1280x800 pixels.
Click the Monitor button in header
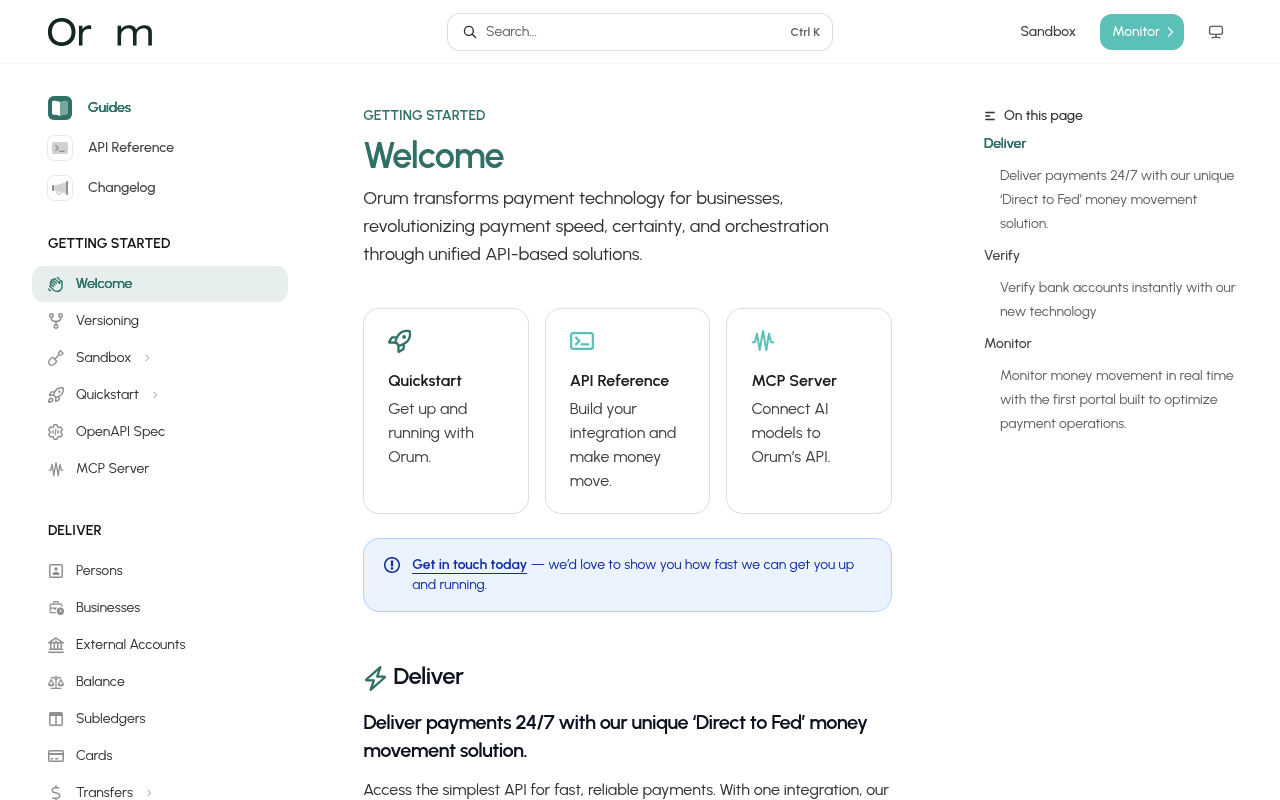[1142, 32]
